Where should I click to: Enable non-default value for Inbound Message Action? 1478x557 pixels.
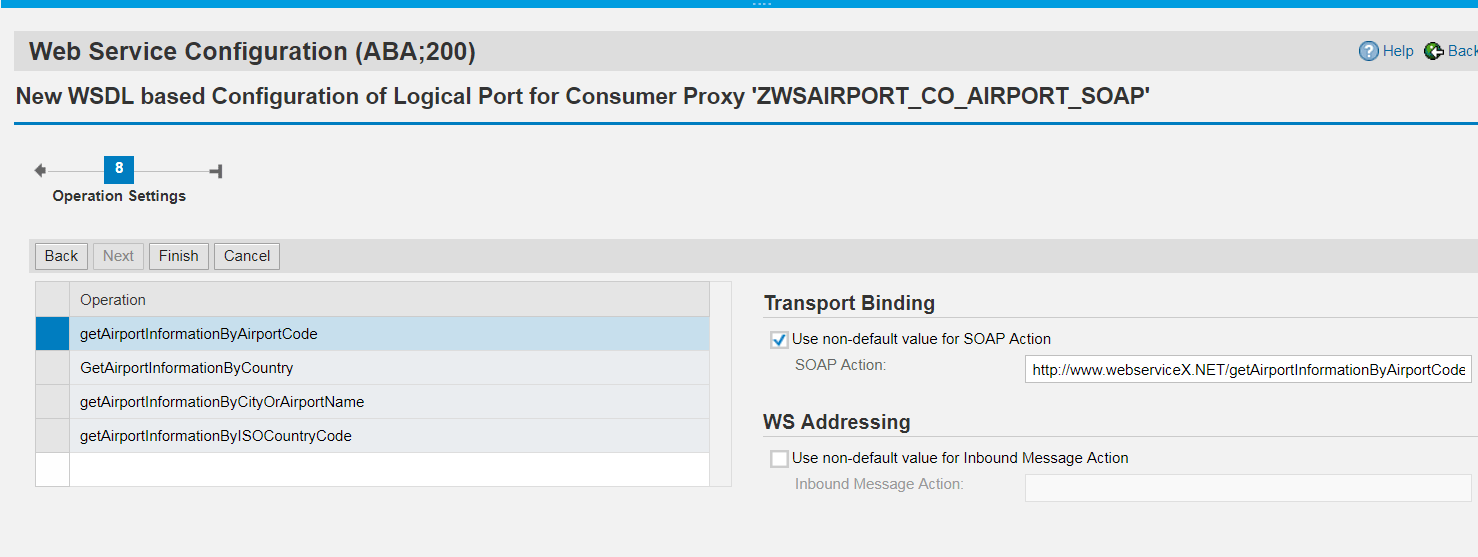[779, 459]
